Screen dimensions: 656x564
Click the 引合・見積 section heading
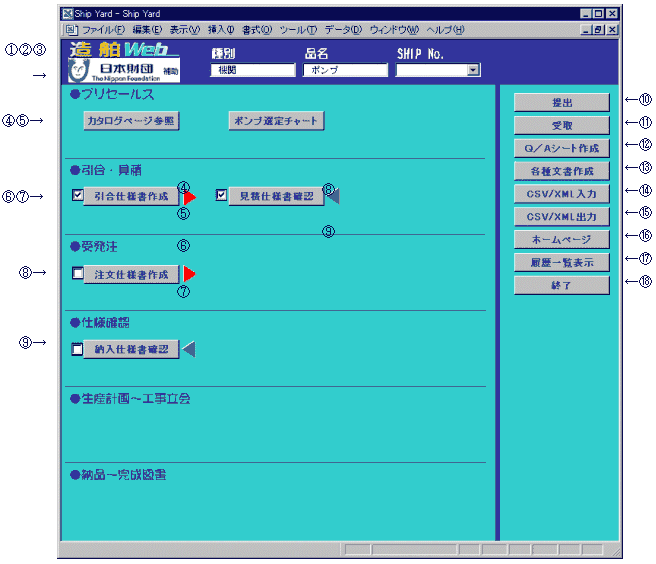coord(106,170)
